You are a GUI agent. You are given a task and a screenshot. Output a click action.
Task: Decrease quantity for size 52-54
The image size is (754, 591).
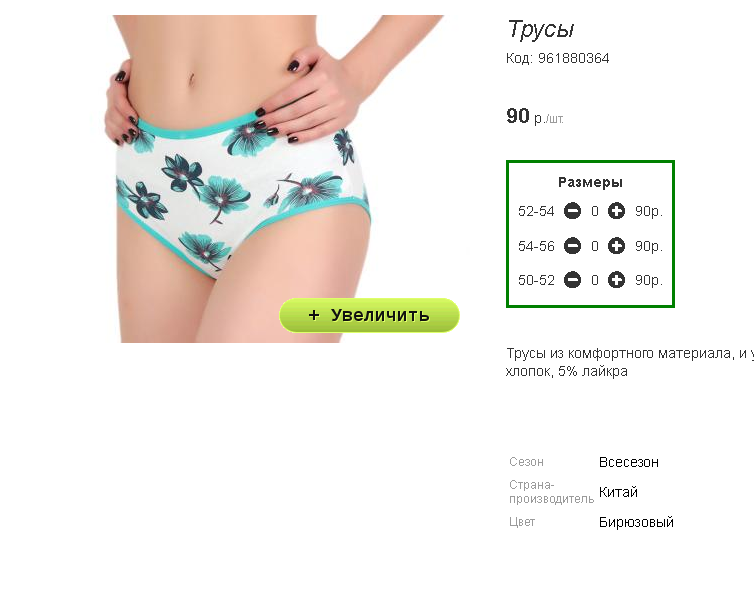pyautogui.click(x=572, y=211)
